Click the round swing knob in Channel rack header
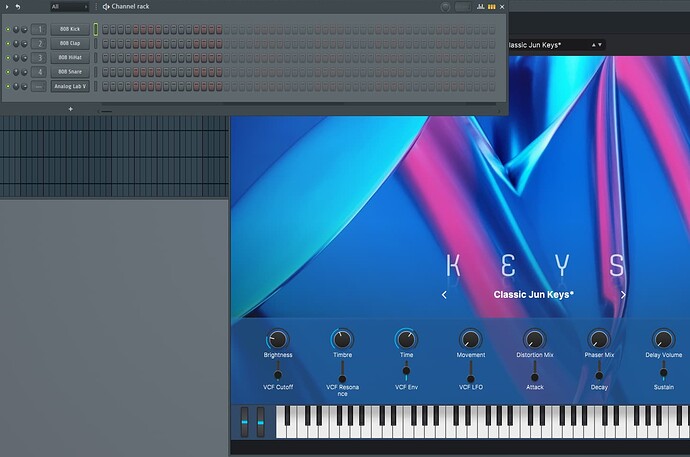The height and width of the screenshot is (457, 690). 445,7
